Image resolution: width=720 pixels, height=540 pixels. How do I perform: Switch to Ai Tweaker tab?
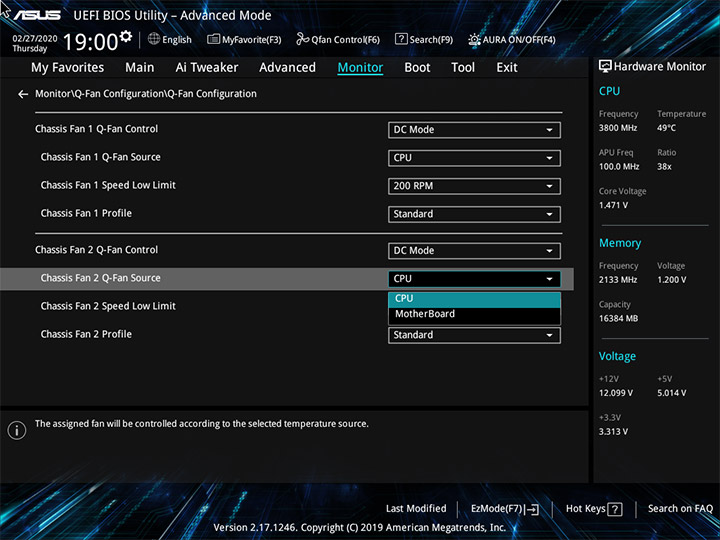[207, 68]
